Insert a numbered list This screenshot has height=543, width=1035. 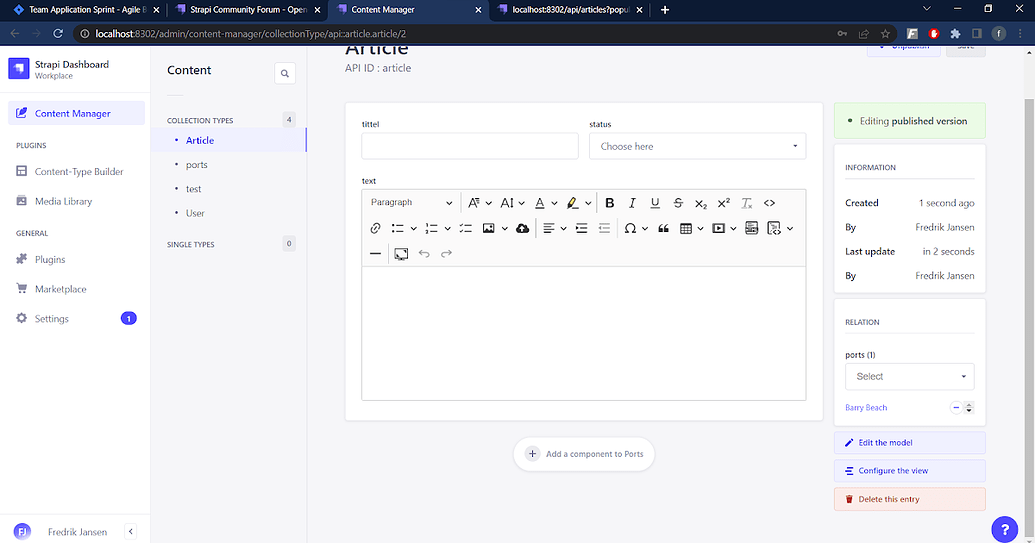432,228
